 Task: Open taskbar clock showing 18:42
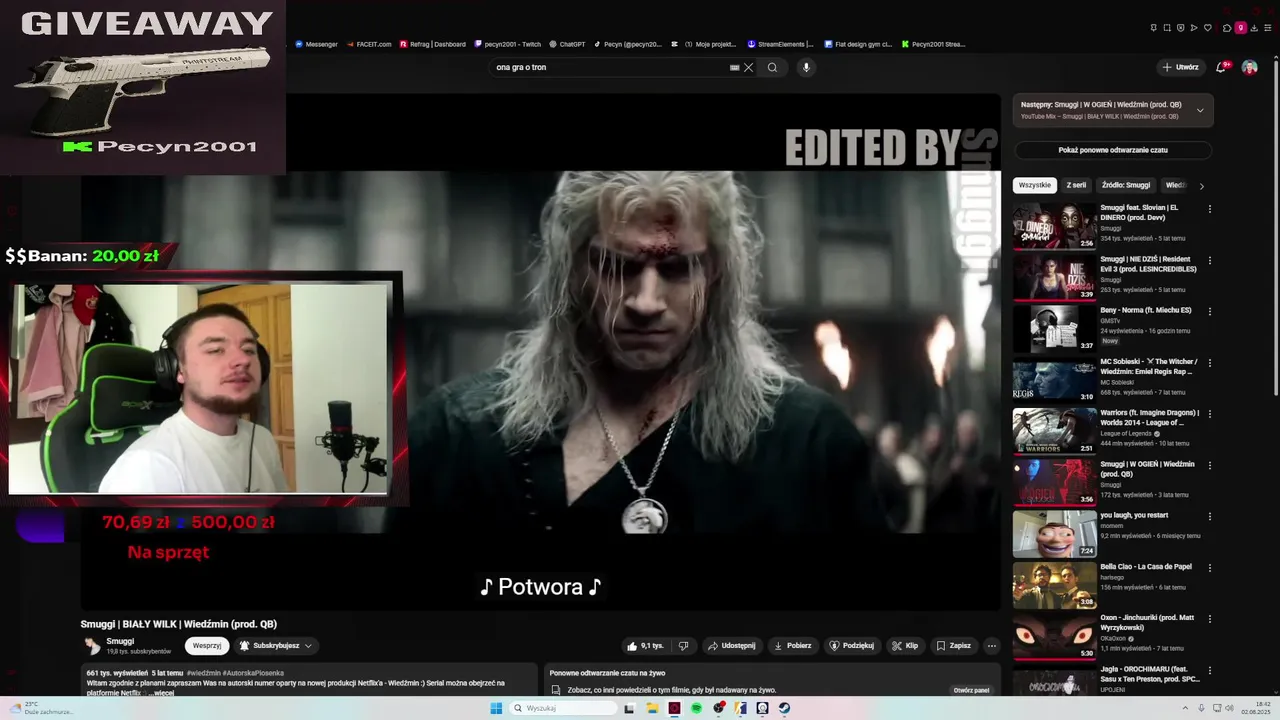[x=1257, y=708]
